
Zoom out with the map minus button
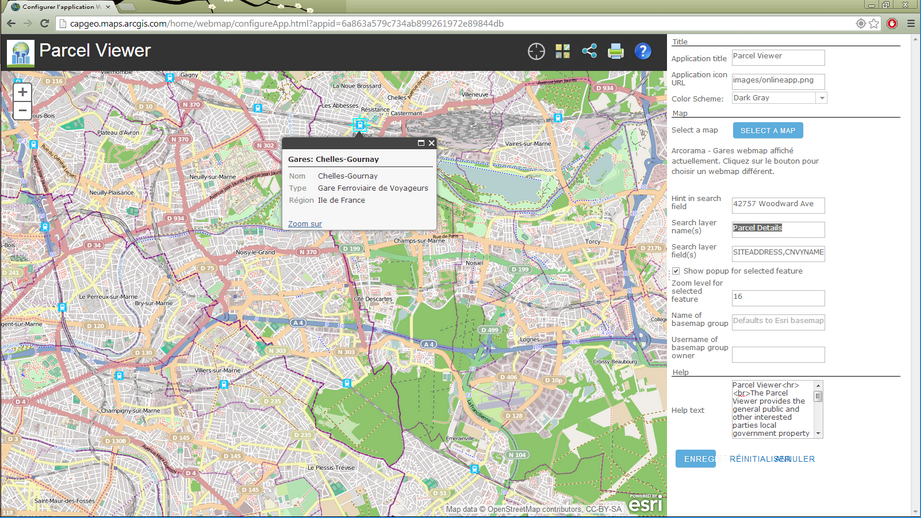click(22, 111)
